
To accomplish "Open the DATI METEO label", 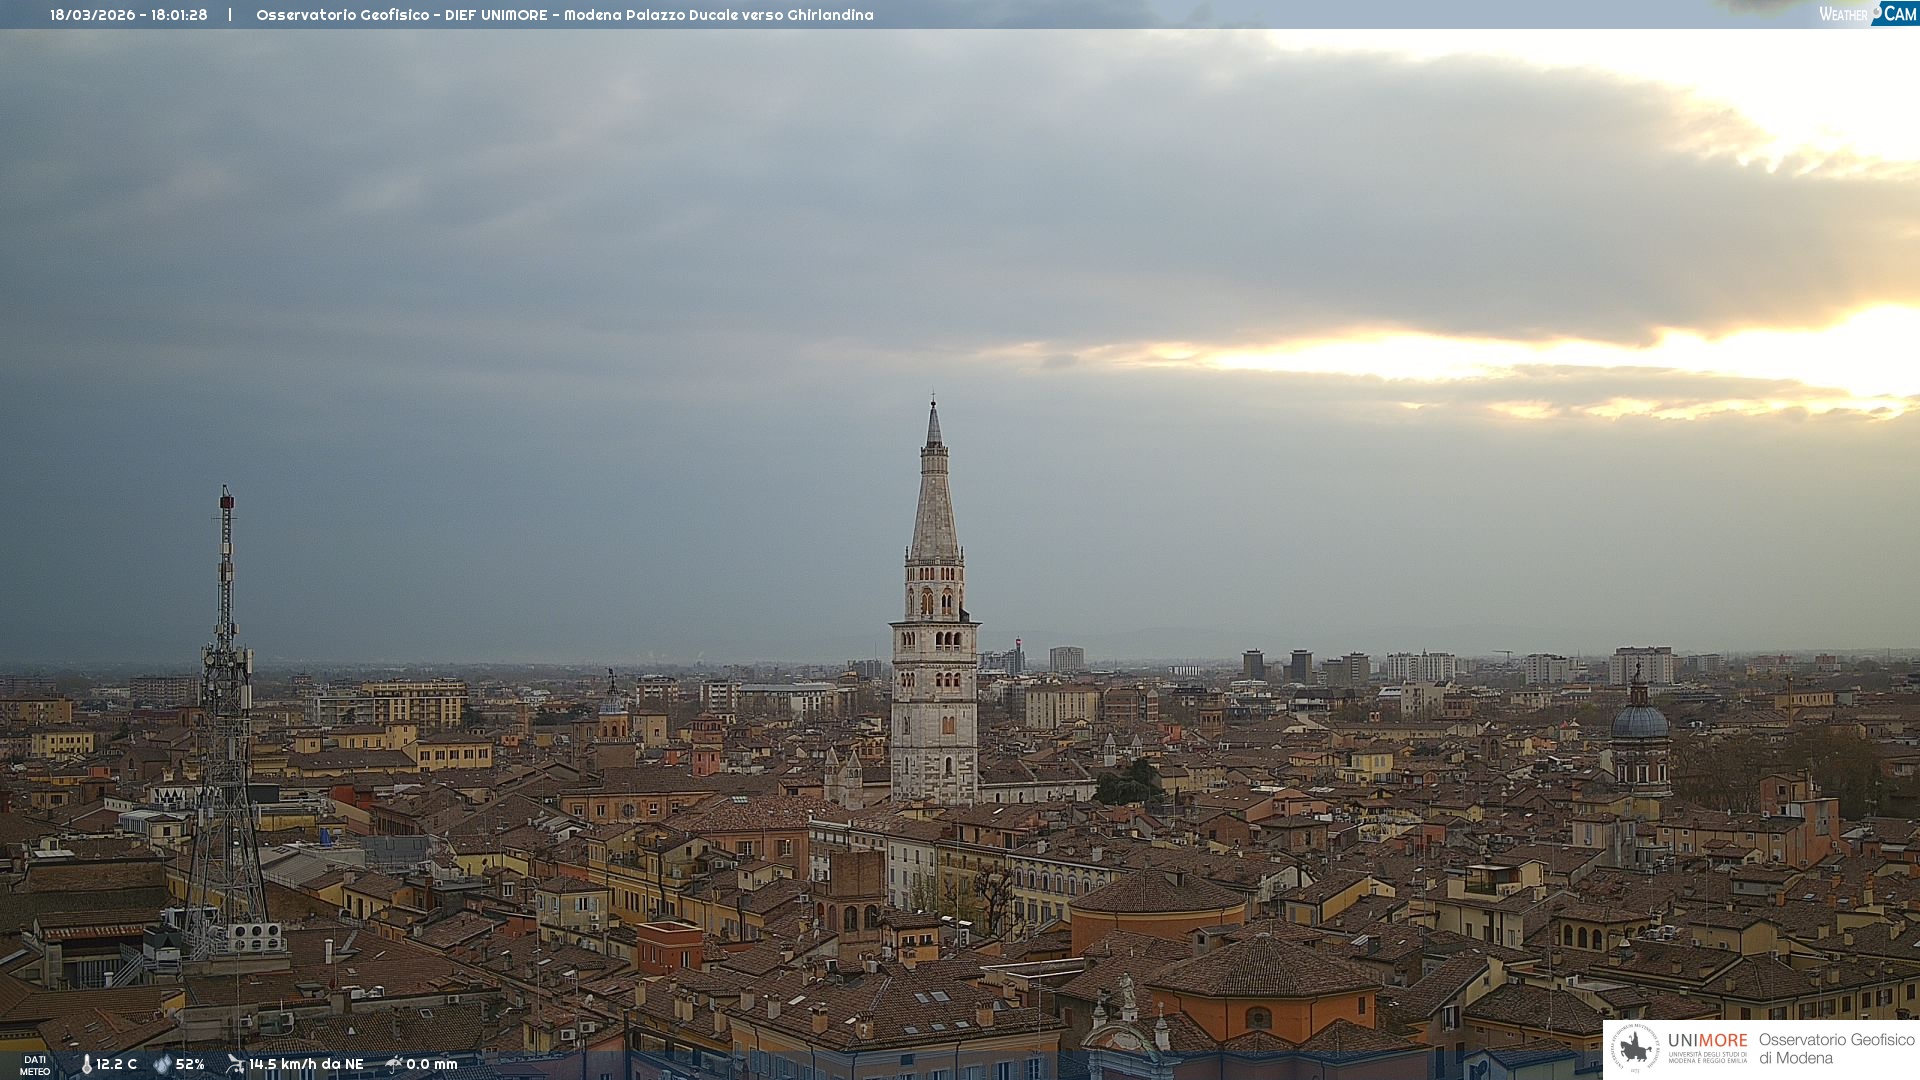I will [35, 1065].
